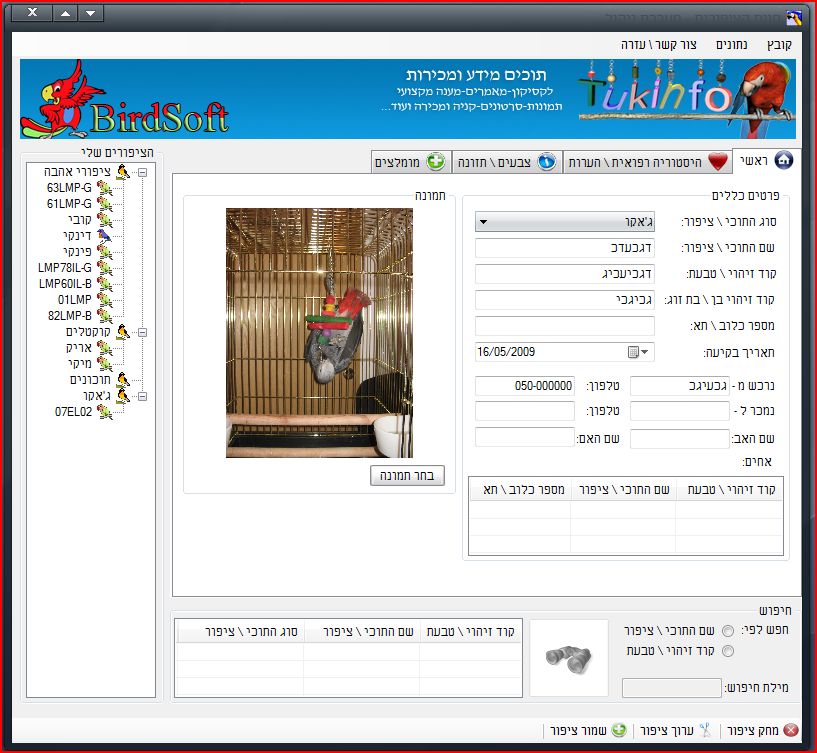This screenshot has width=817, height=753.
Task: Open the calendar icon in hatching date
Action: click(x=633, y=352)
